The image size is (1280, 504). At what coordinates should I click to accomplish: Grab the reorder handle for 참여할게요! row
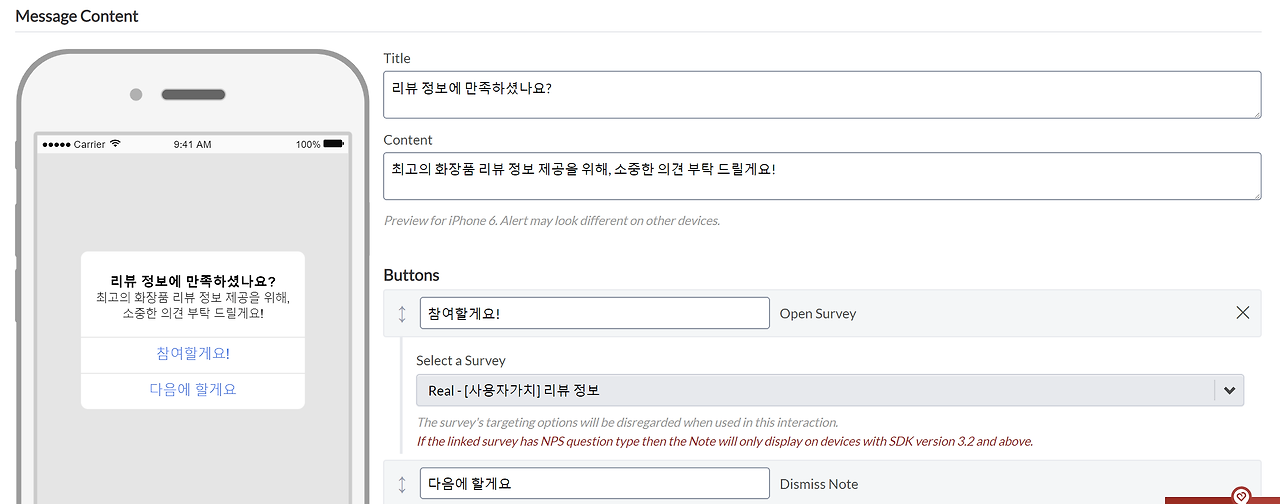click(x=402, y=314)
